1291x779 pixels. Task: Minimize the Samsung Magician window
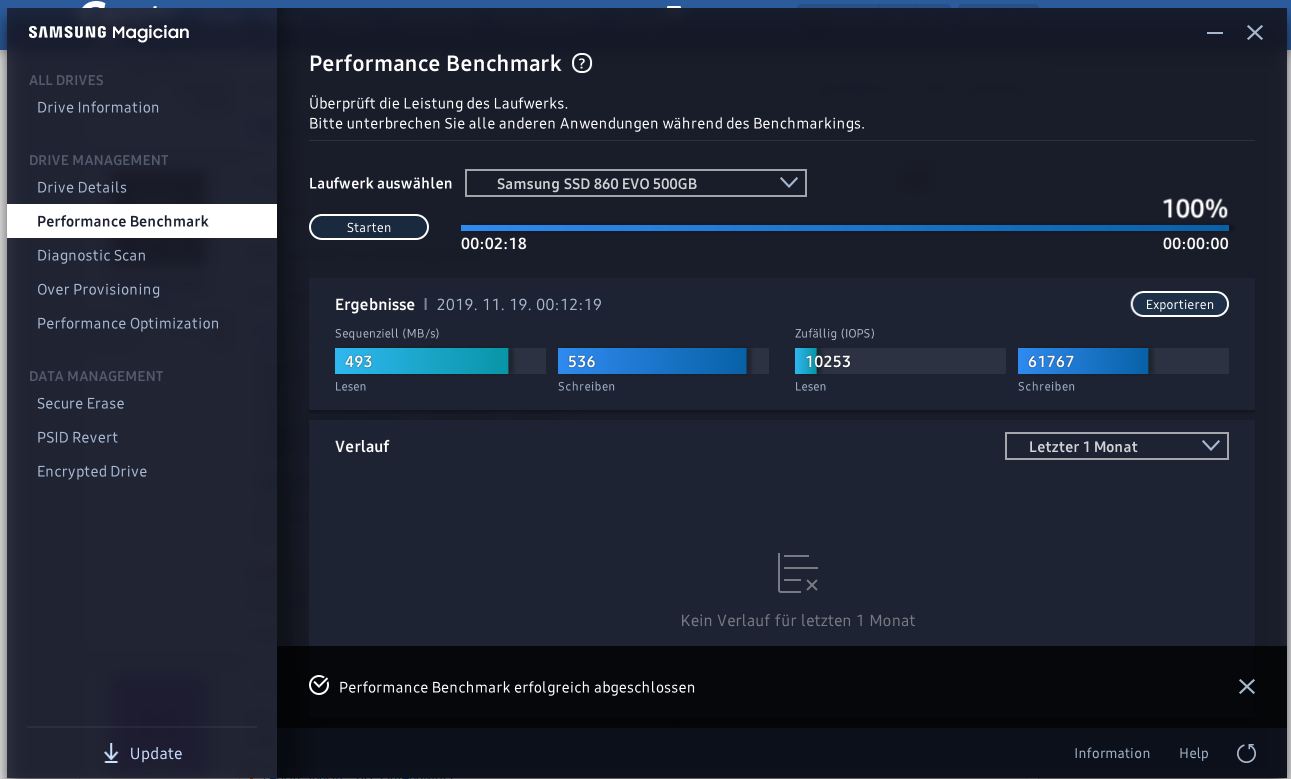tap(1215, 33)
